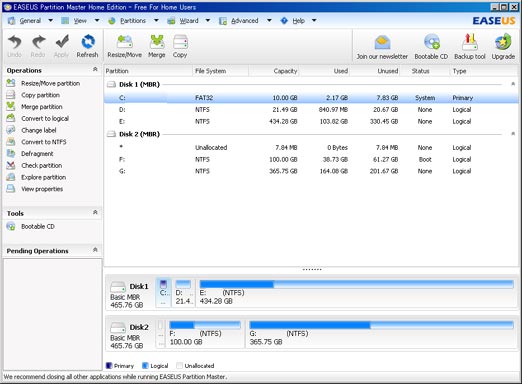Screen dimensions: 522x384
Task: Click dropdown arrow next to View
Action: [97, 21]
